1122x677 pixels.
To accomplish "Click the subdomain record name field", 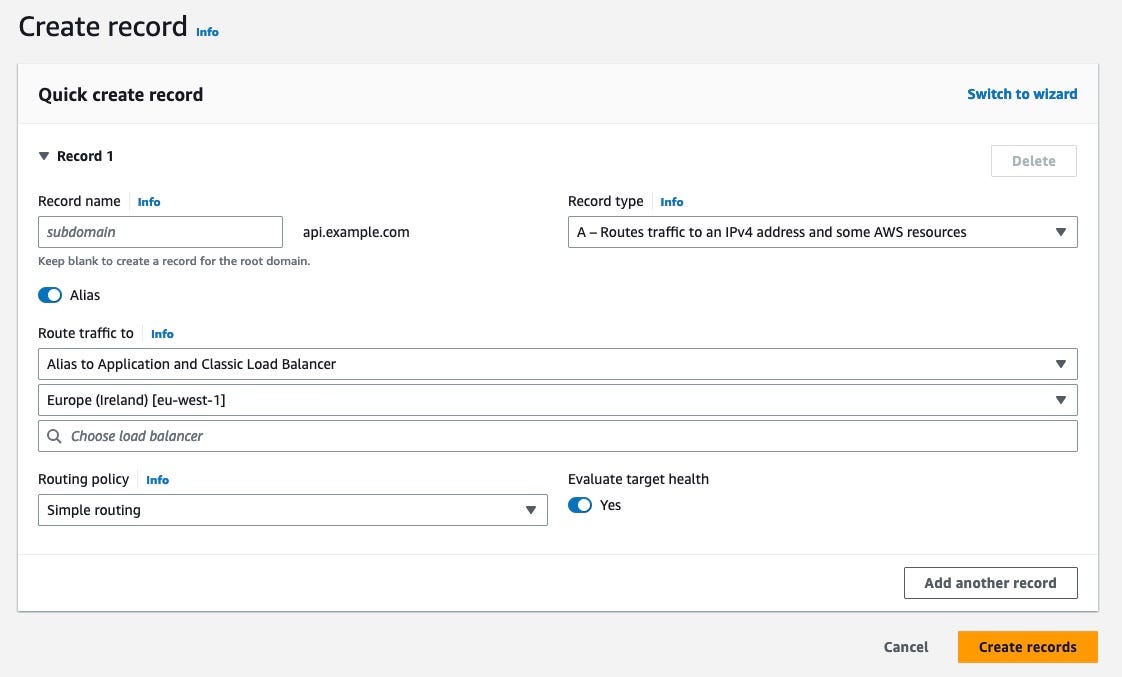I will tap(160, 231).
